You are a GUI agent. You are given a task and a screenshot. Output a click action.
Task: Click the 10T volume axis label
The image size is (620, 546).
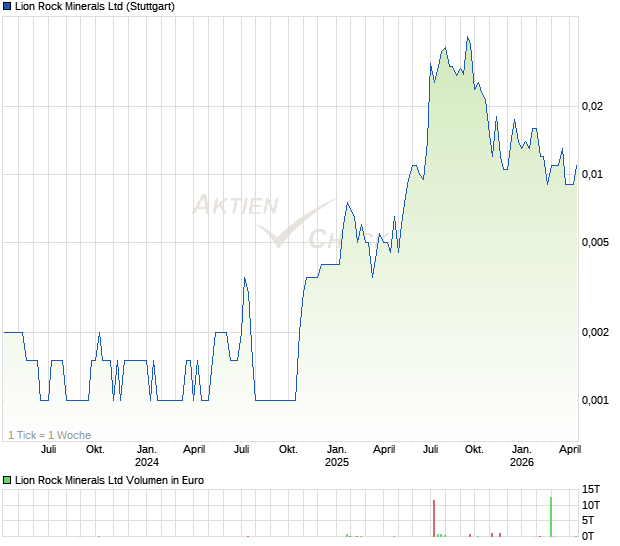pyautogui.click(x=591, y=505)
